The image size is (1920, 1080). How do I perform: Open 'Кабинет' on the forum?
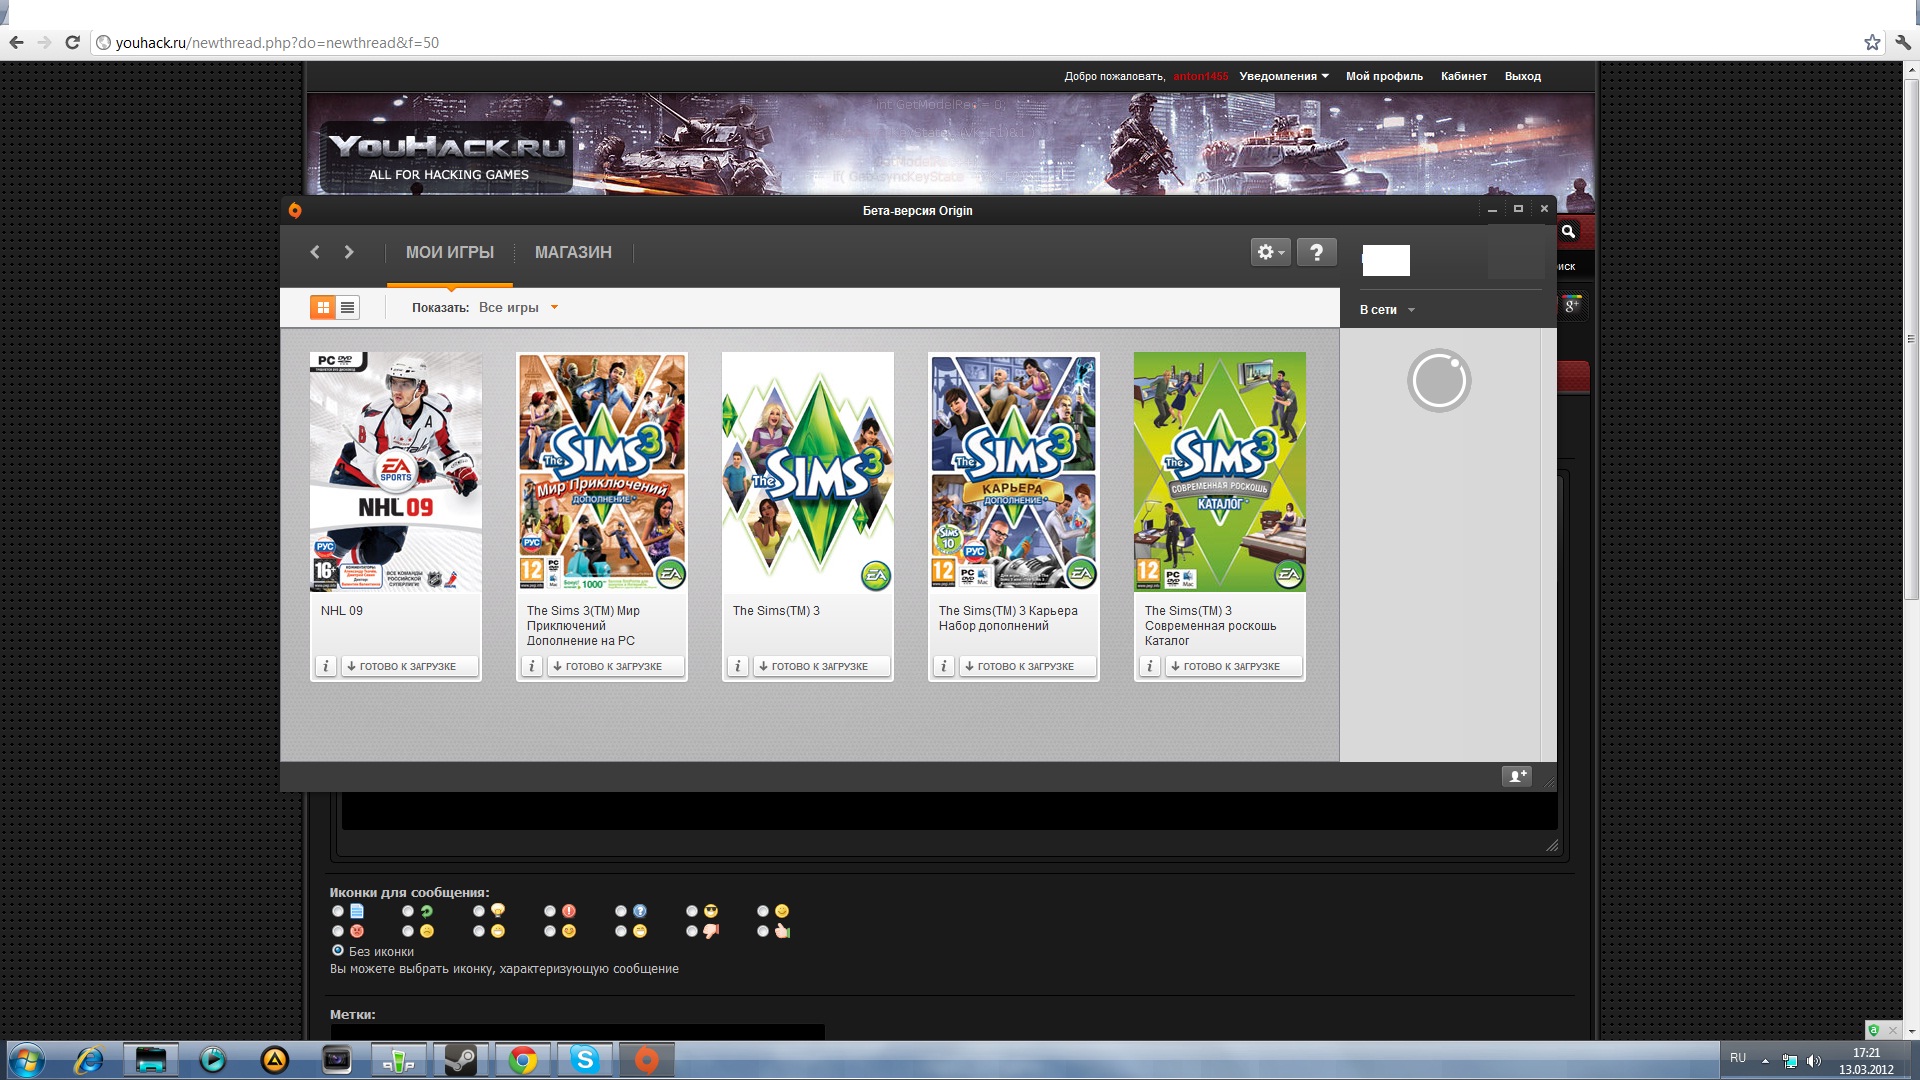pyautogui.click(x=1464, y=76)
